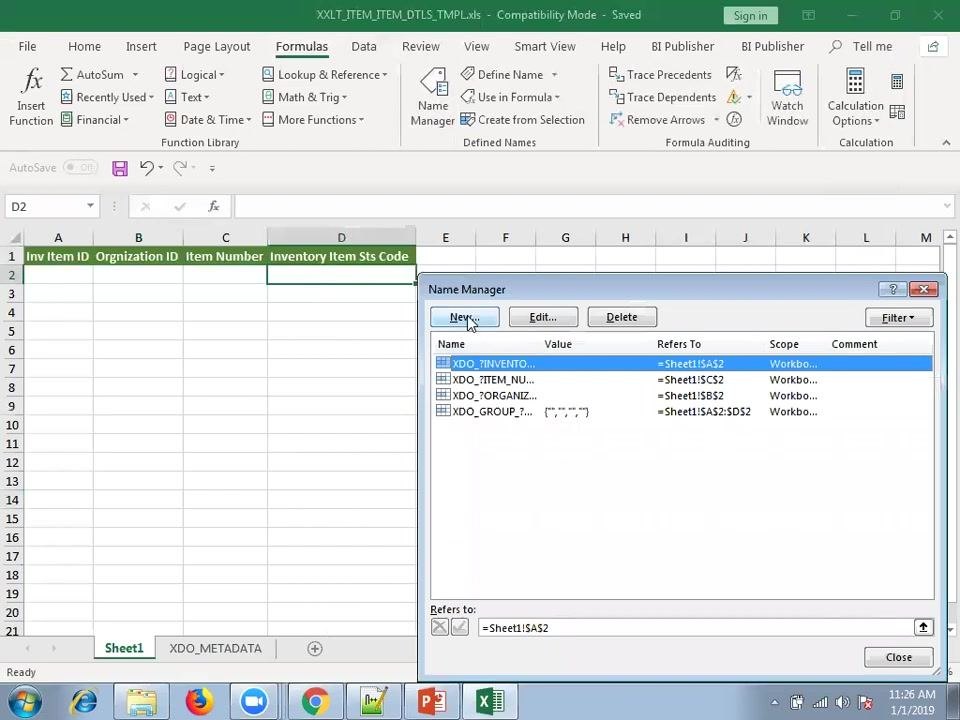The height and width of the screenshot is (720, 960).
Task: Collapse the ribbon with the chevron
Action: coord(946,143)
